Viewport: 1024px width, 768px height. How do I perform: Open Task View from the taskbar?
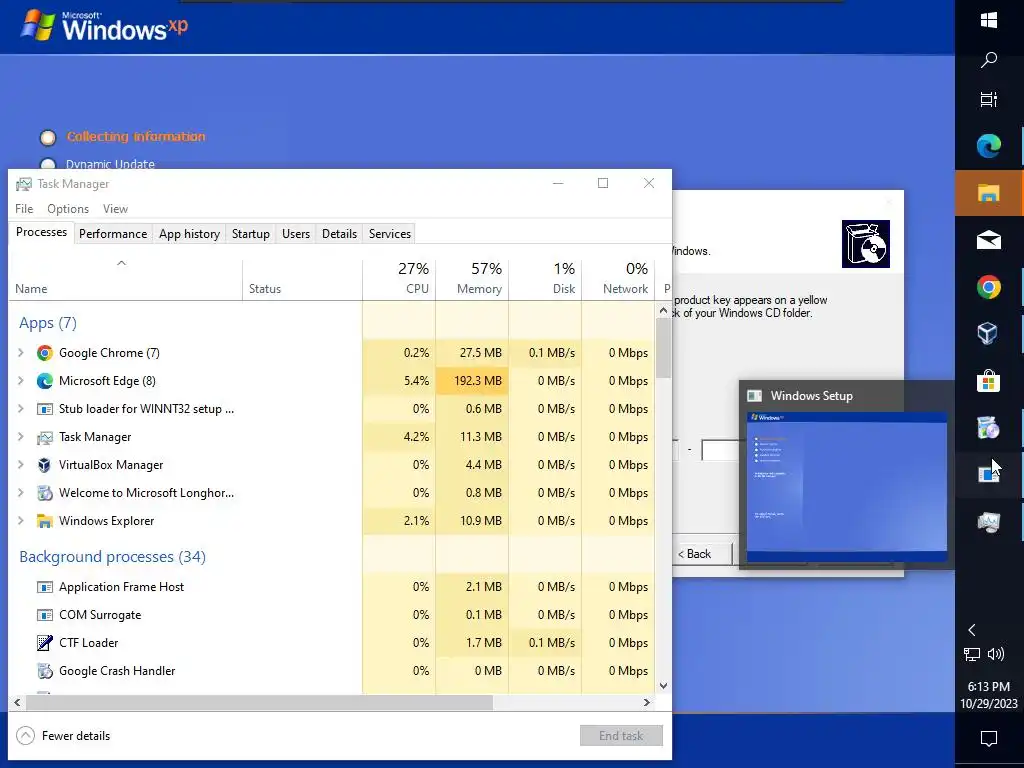click(989, 99)
